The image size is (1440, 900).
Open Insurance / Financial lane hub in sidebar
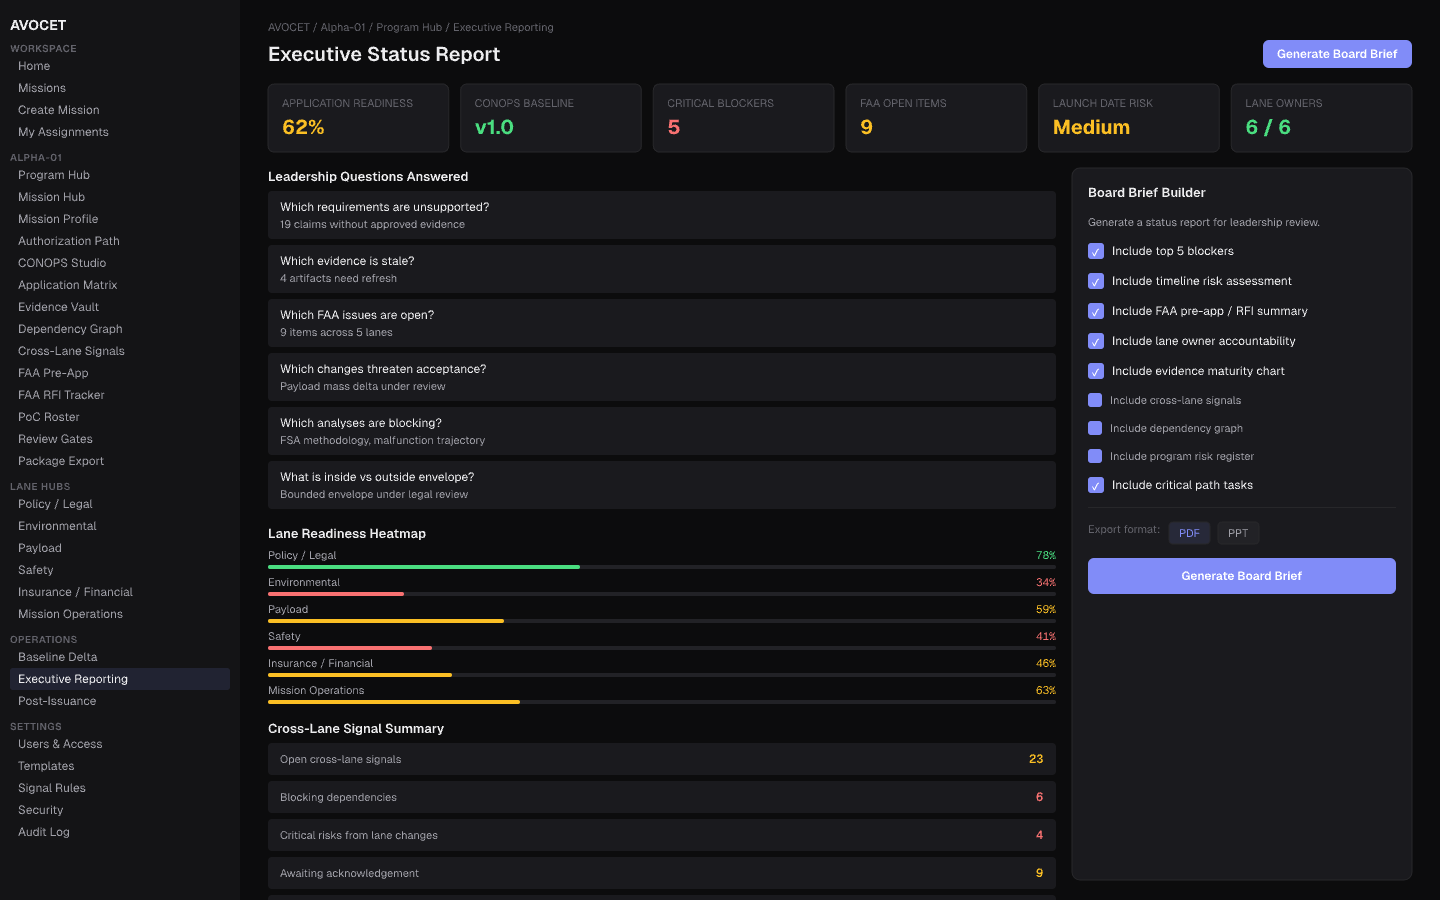(x=120, y=592)
